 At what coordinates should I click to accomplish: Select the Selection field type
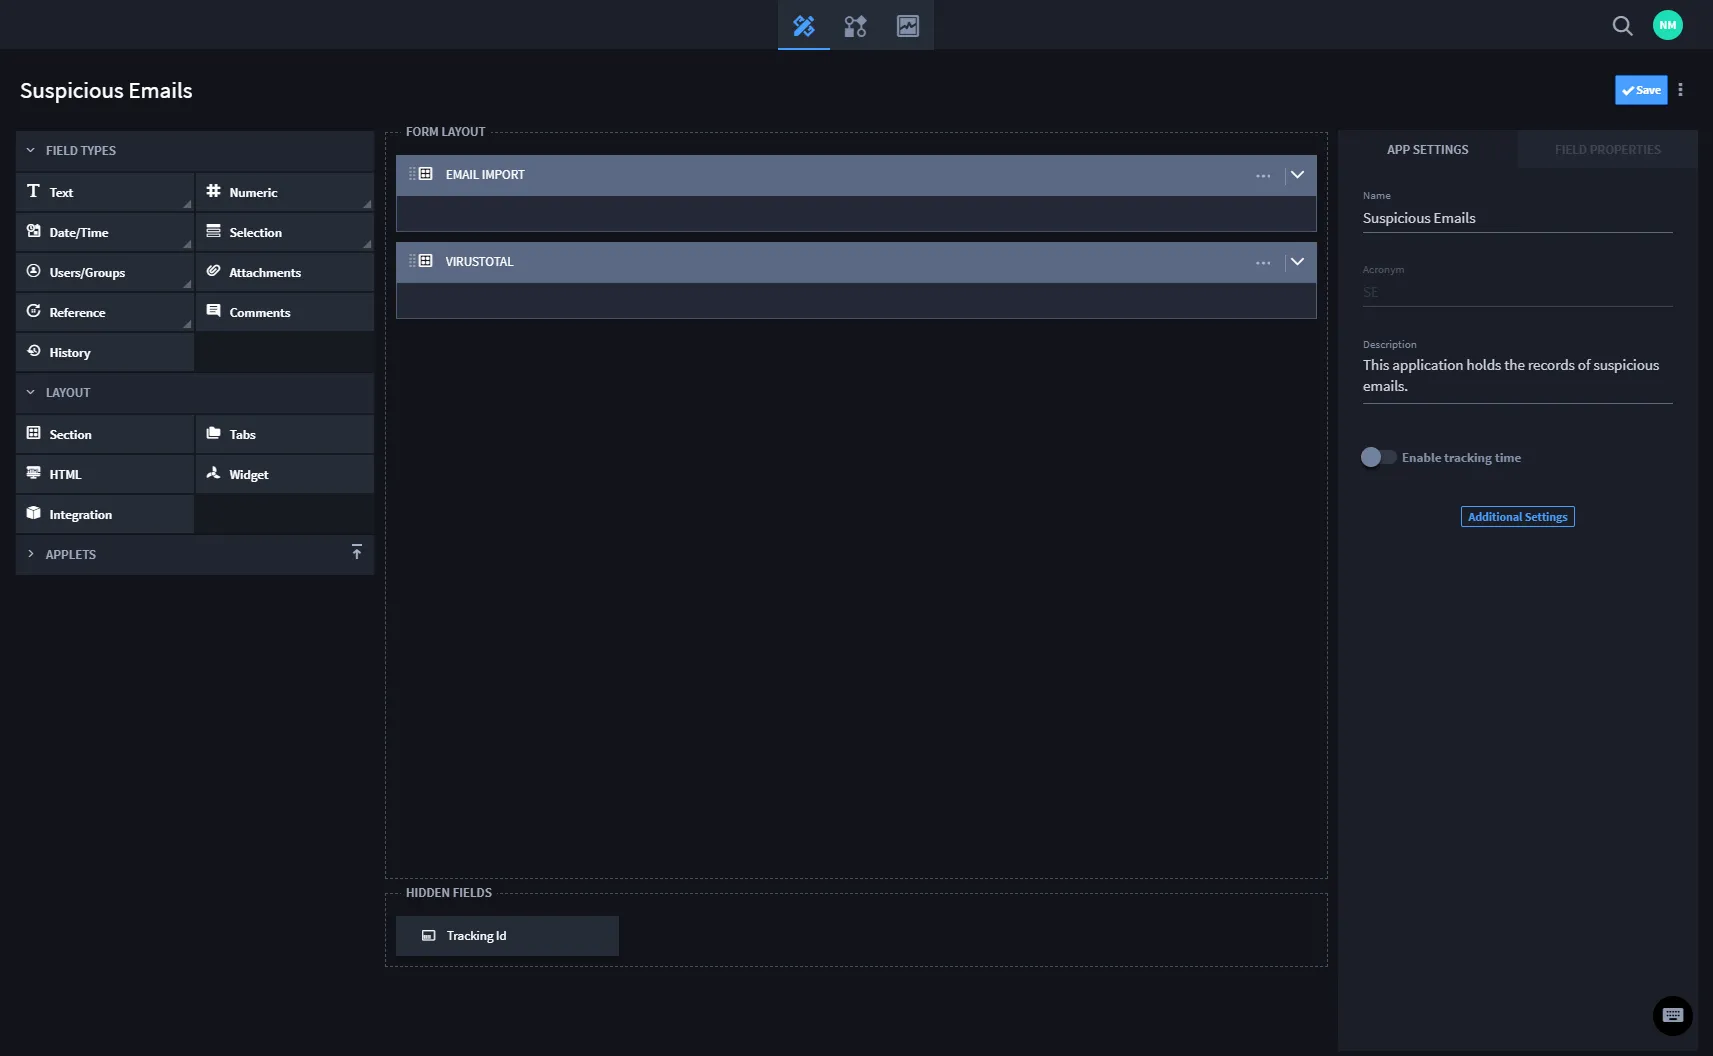285,232
